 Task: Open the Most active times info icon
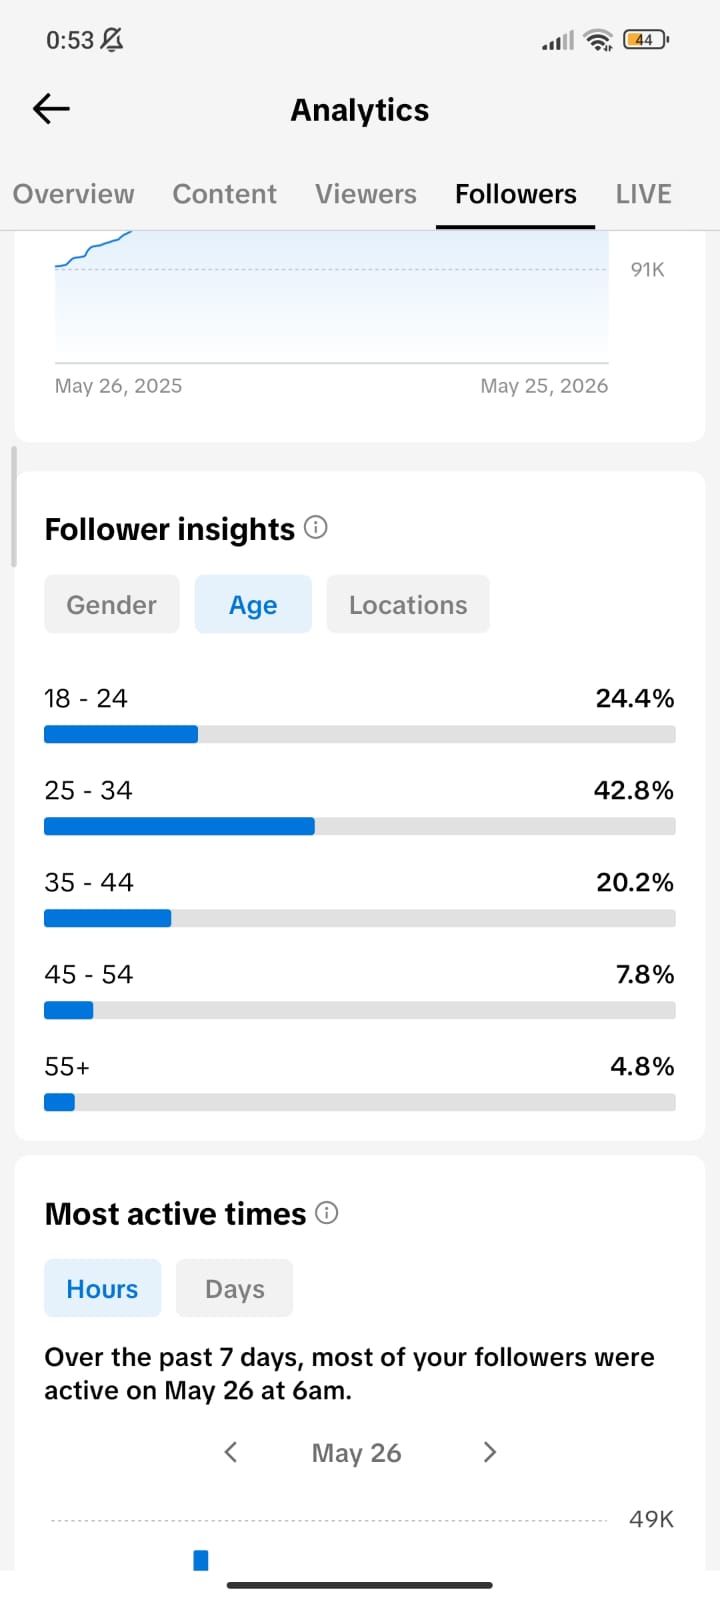coord(327,1213)
